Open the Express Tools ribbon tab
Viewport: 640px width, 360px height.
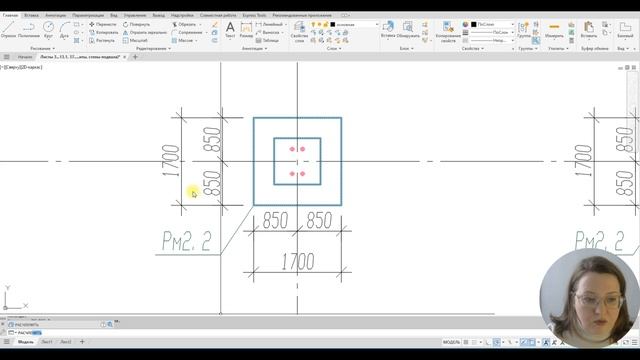click(254, 15)
